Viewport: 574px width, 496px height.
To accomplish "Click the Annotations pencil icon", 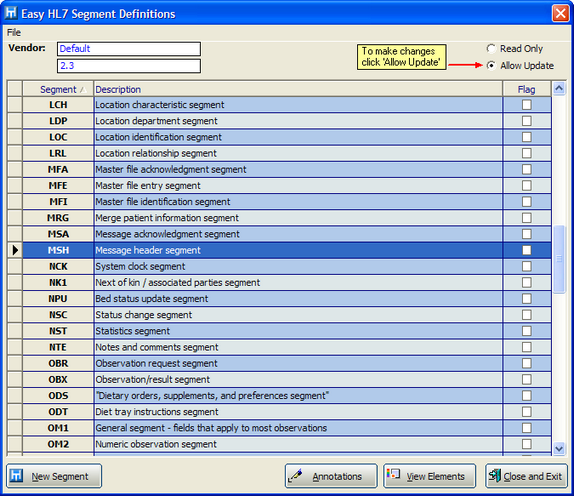I will point(295,476).
